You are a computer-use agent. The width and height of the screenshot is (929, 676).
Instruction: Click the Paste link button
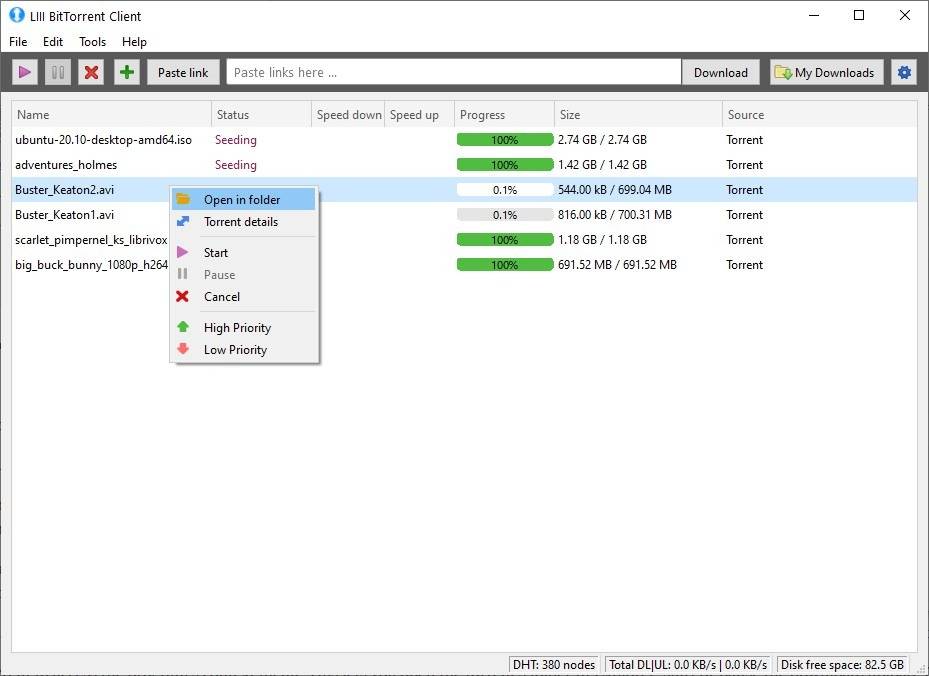(183, 72)
